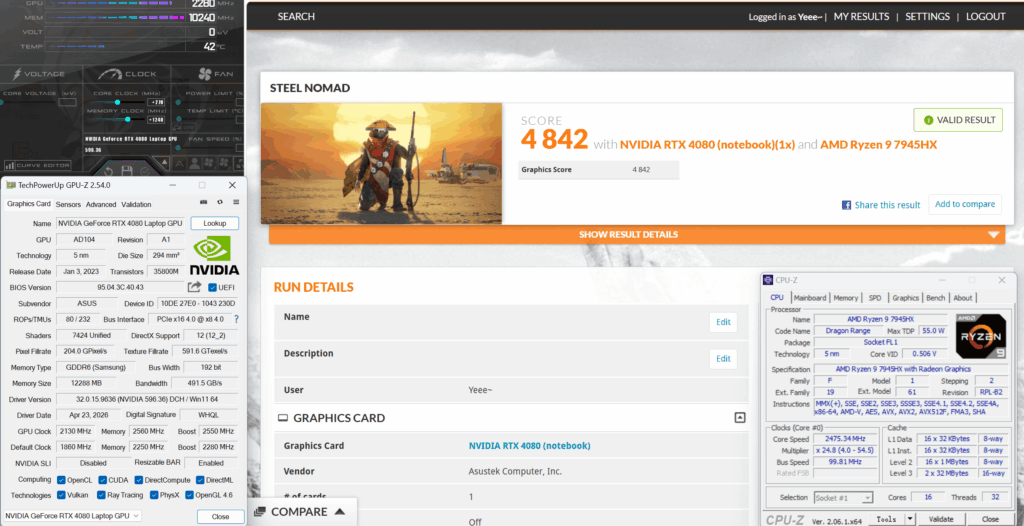This screenshot has width=1024, height=526.
Task: Click Validate button in CPU-Z
Action: pyautogui.click(x=941, y=519)
